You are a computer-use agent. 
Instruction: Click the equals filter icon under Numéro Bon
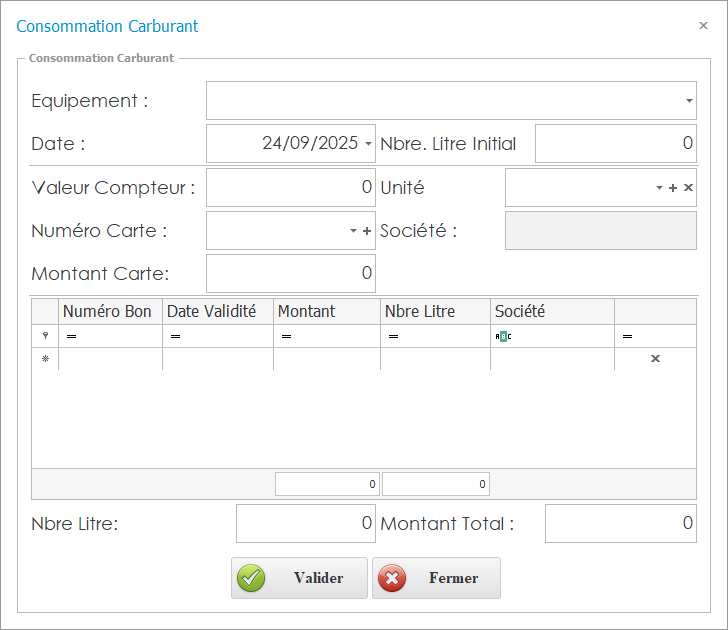click(71, 337)
